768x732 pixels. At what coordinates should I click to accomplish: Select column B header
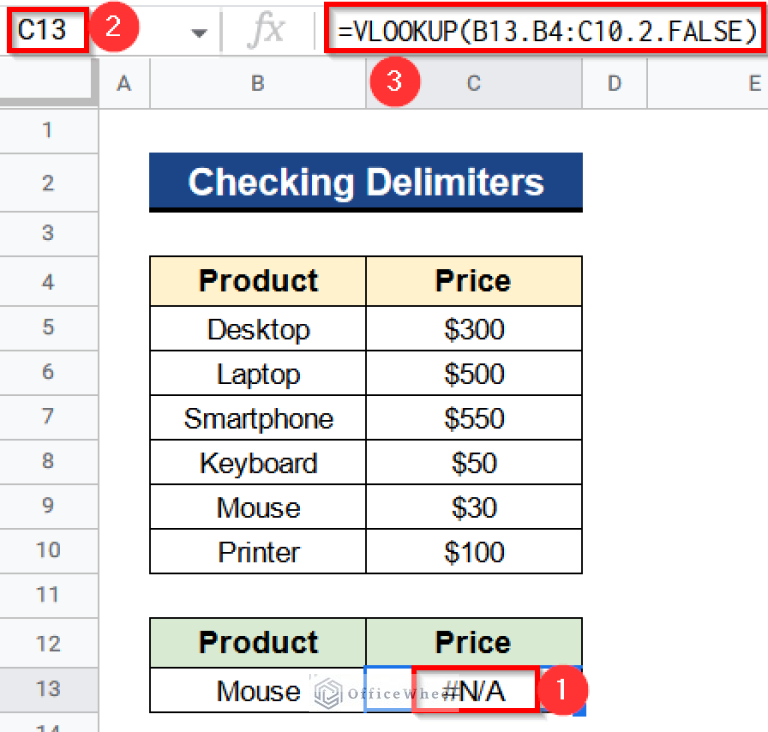point(257,85)
